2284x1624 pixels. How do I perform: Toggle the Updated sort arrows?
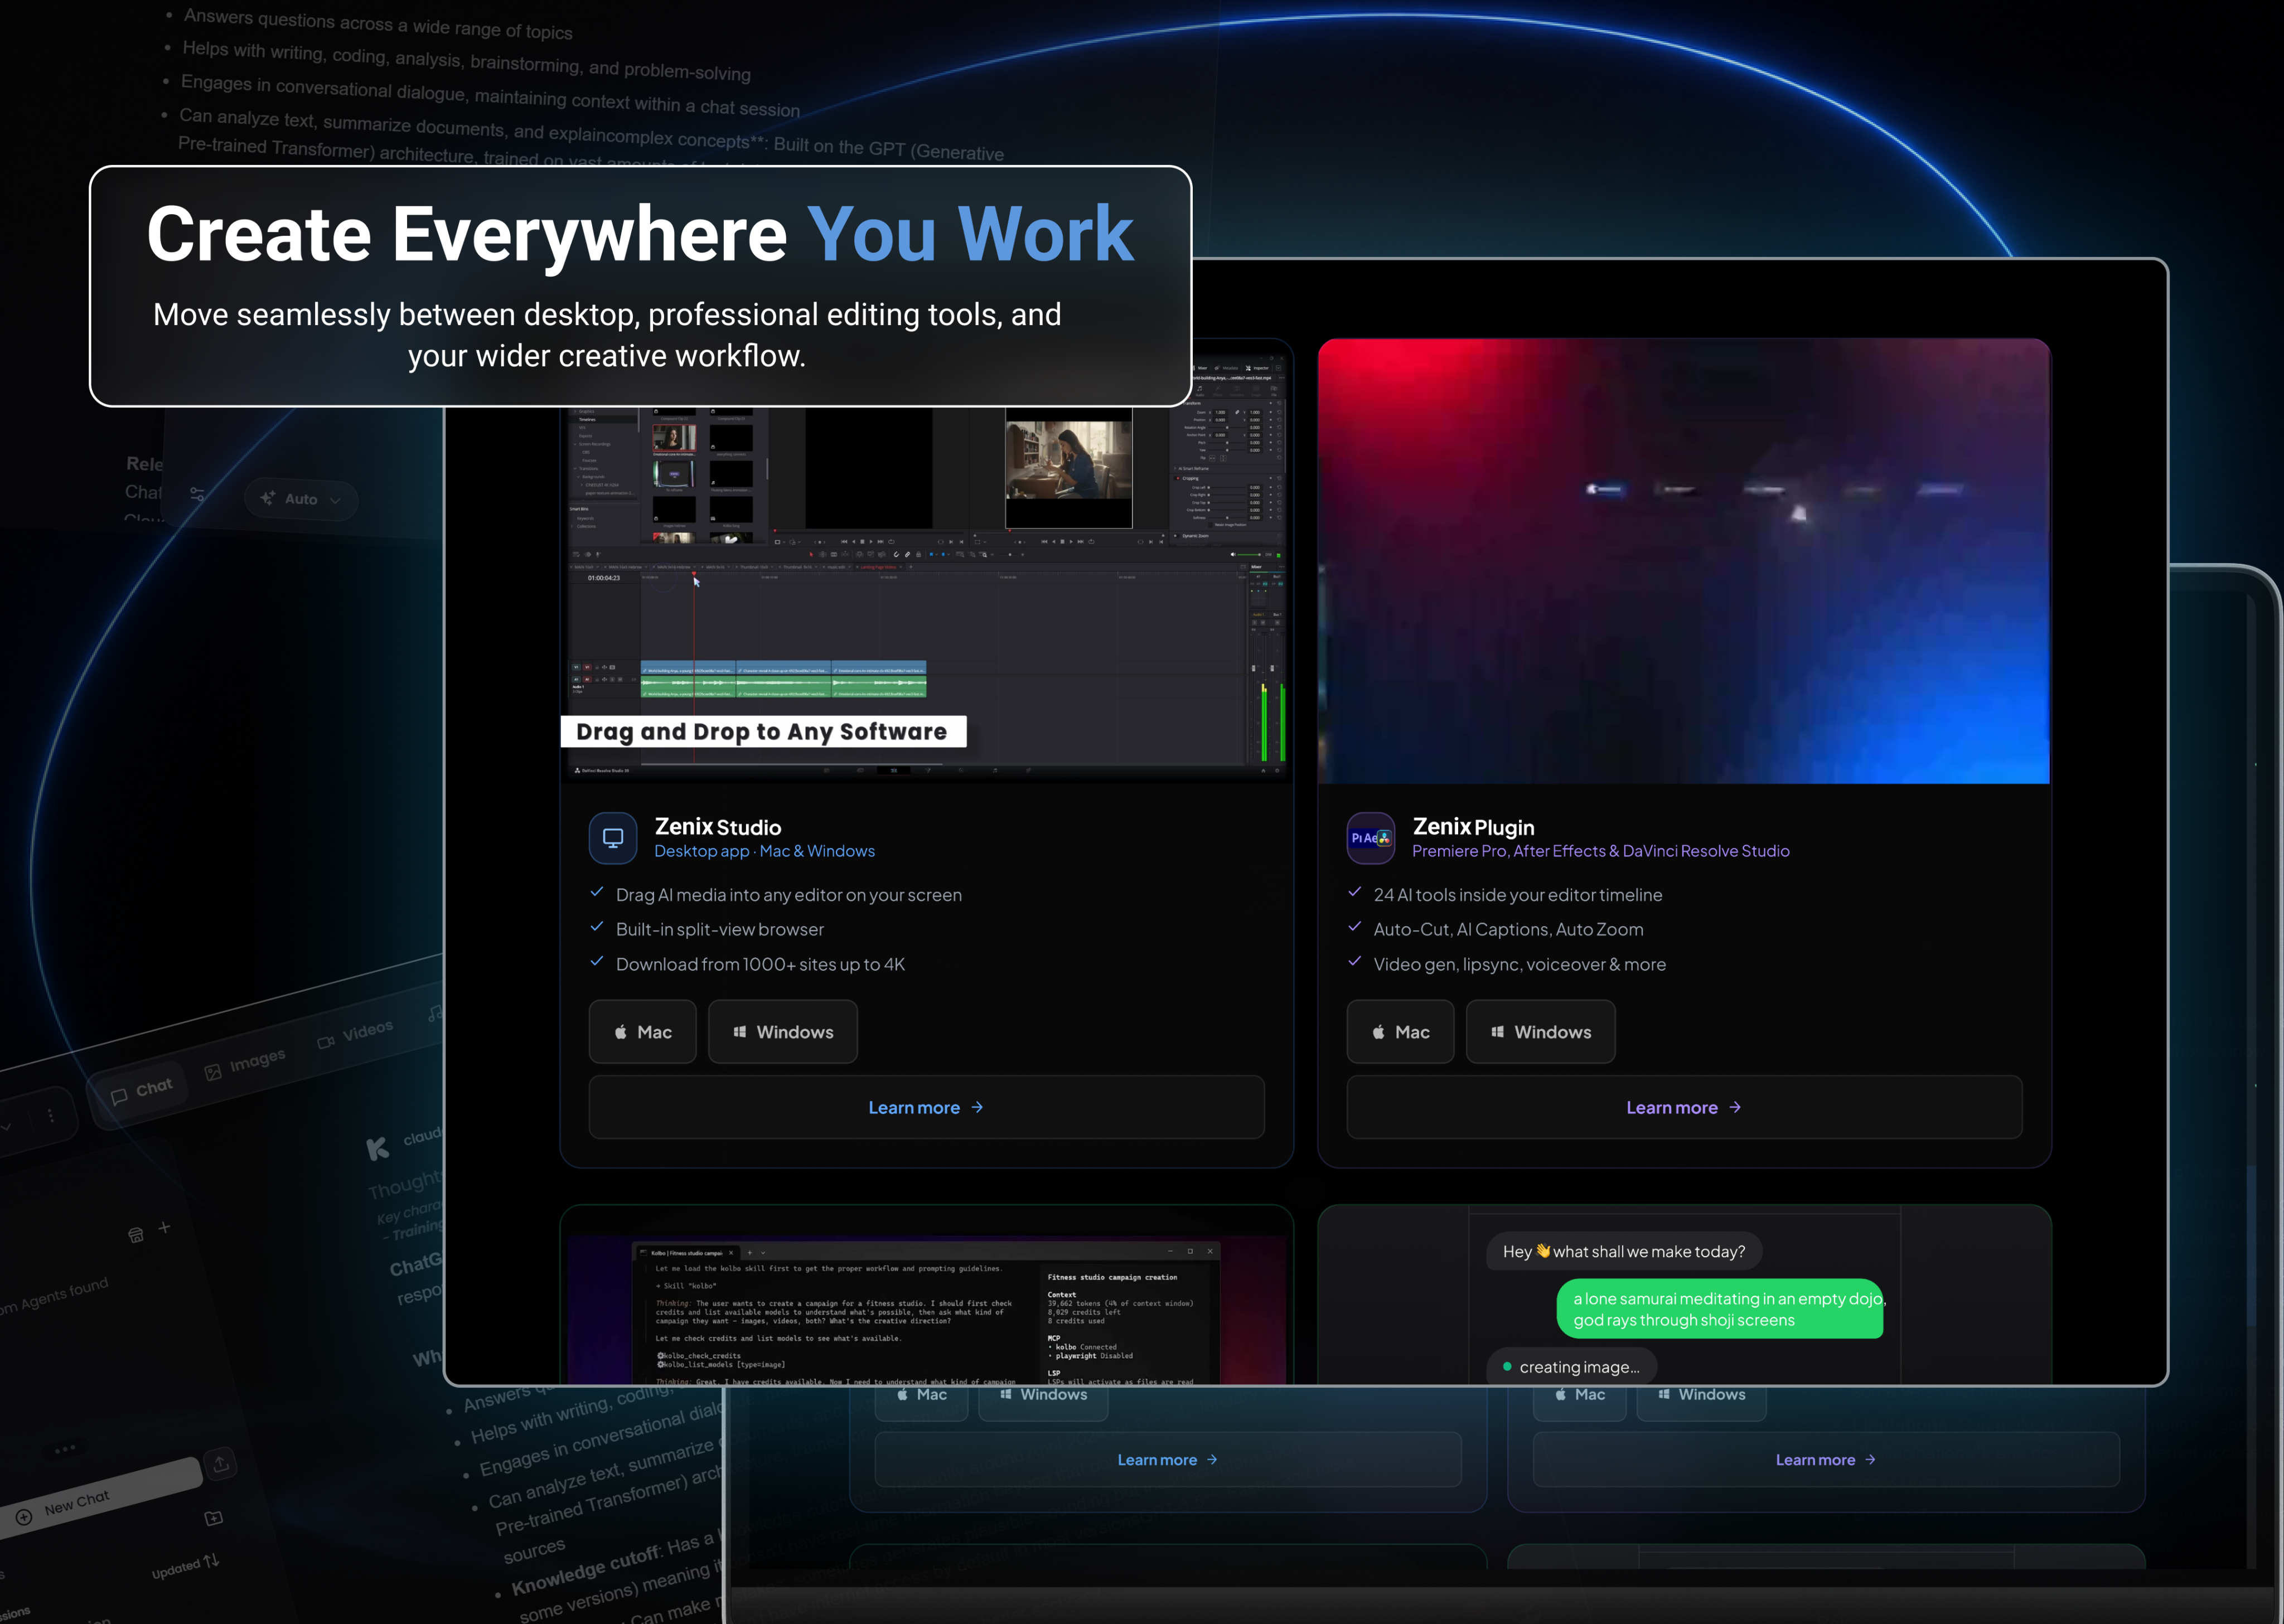211,1561
